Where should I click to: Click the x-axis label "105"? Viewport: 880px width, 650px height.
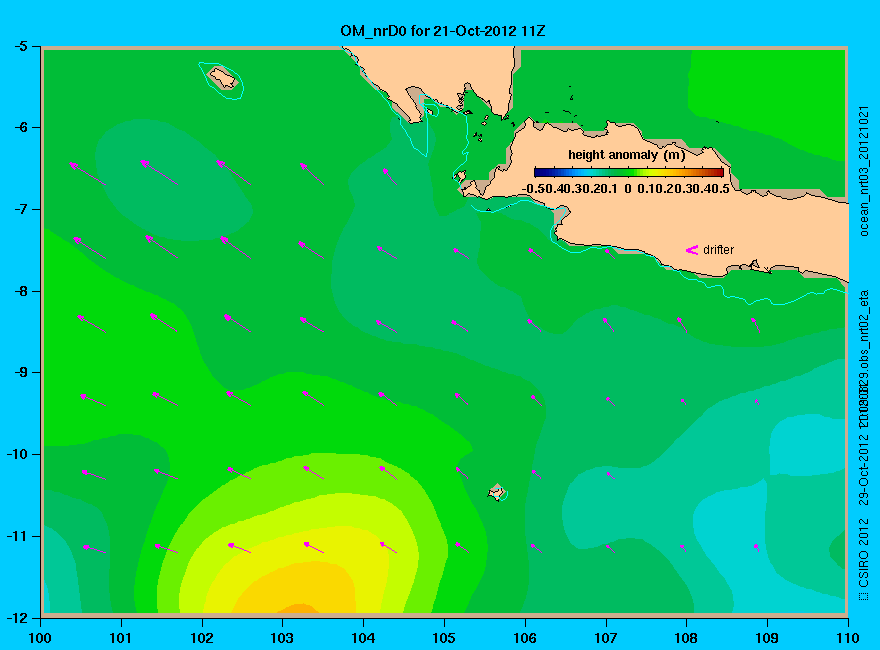click(x=444, y=638)
